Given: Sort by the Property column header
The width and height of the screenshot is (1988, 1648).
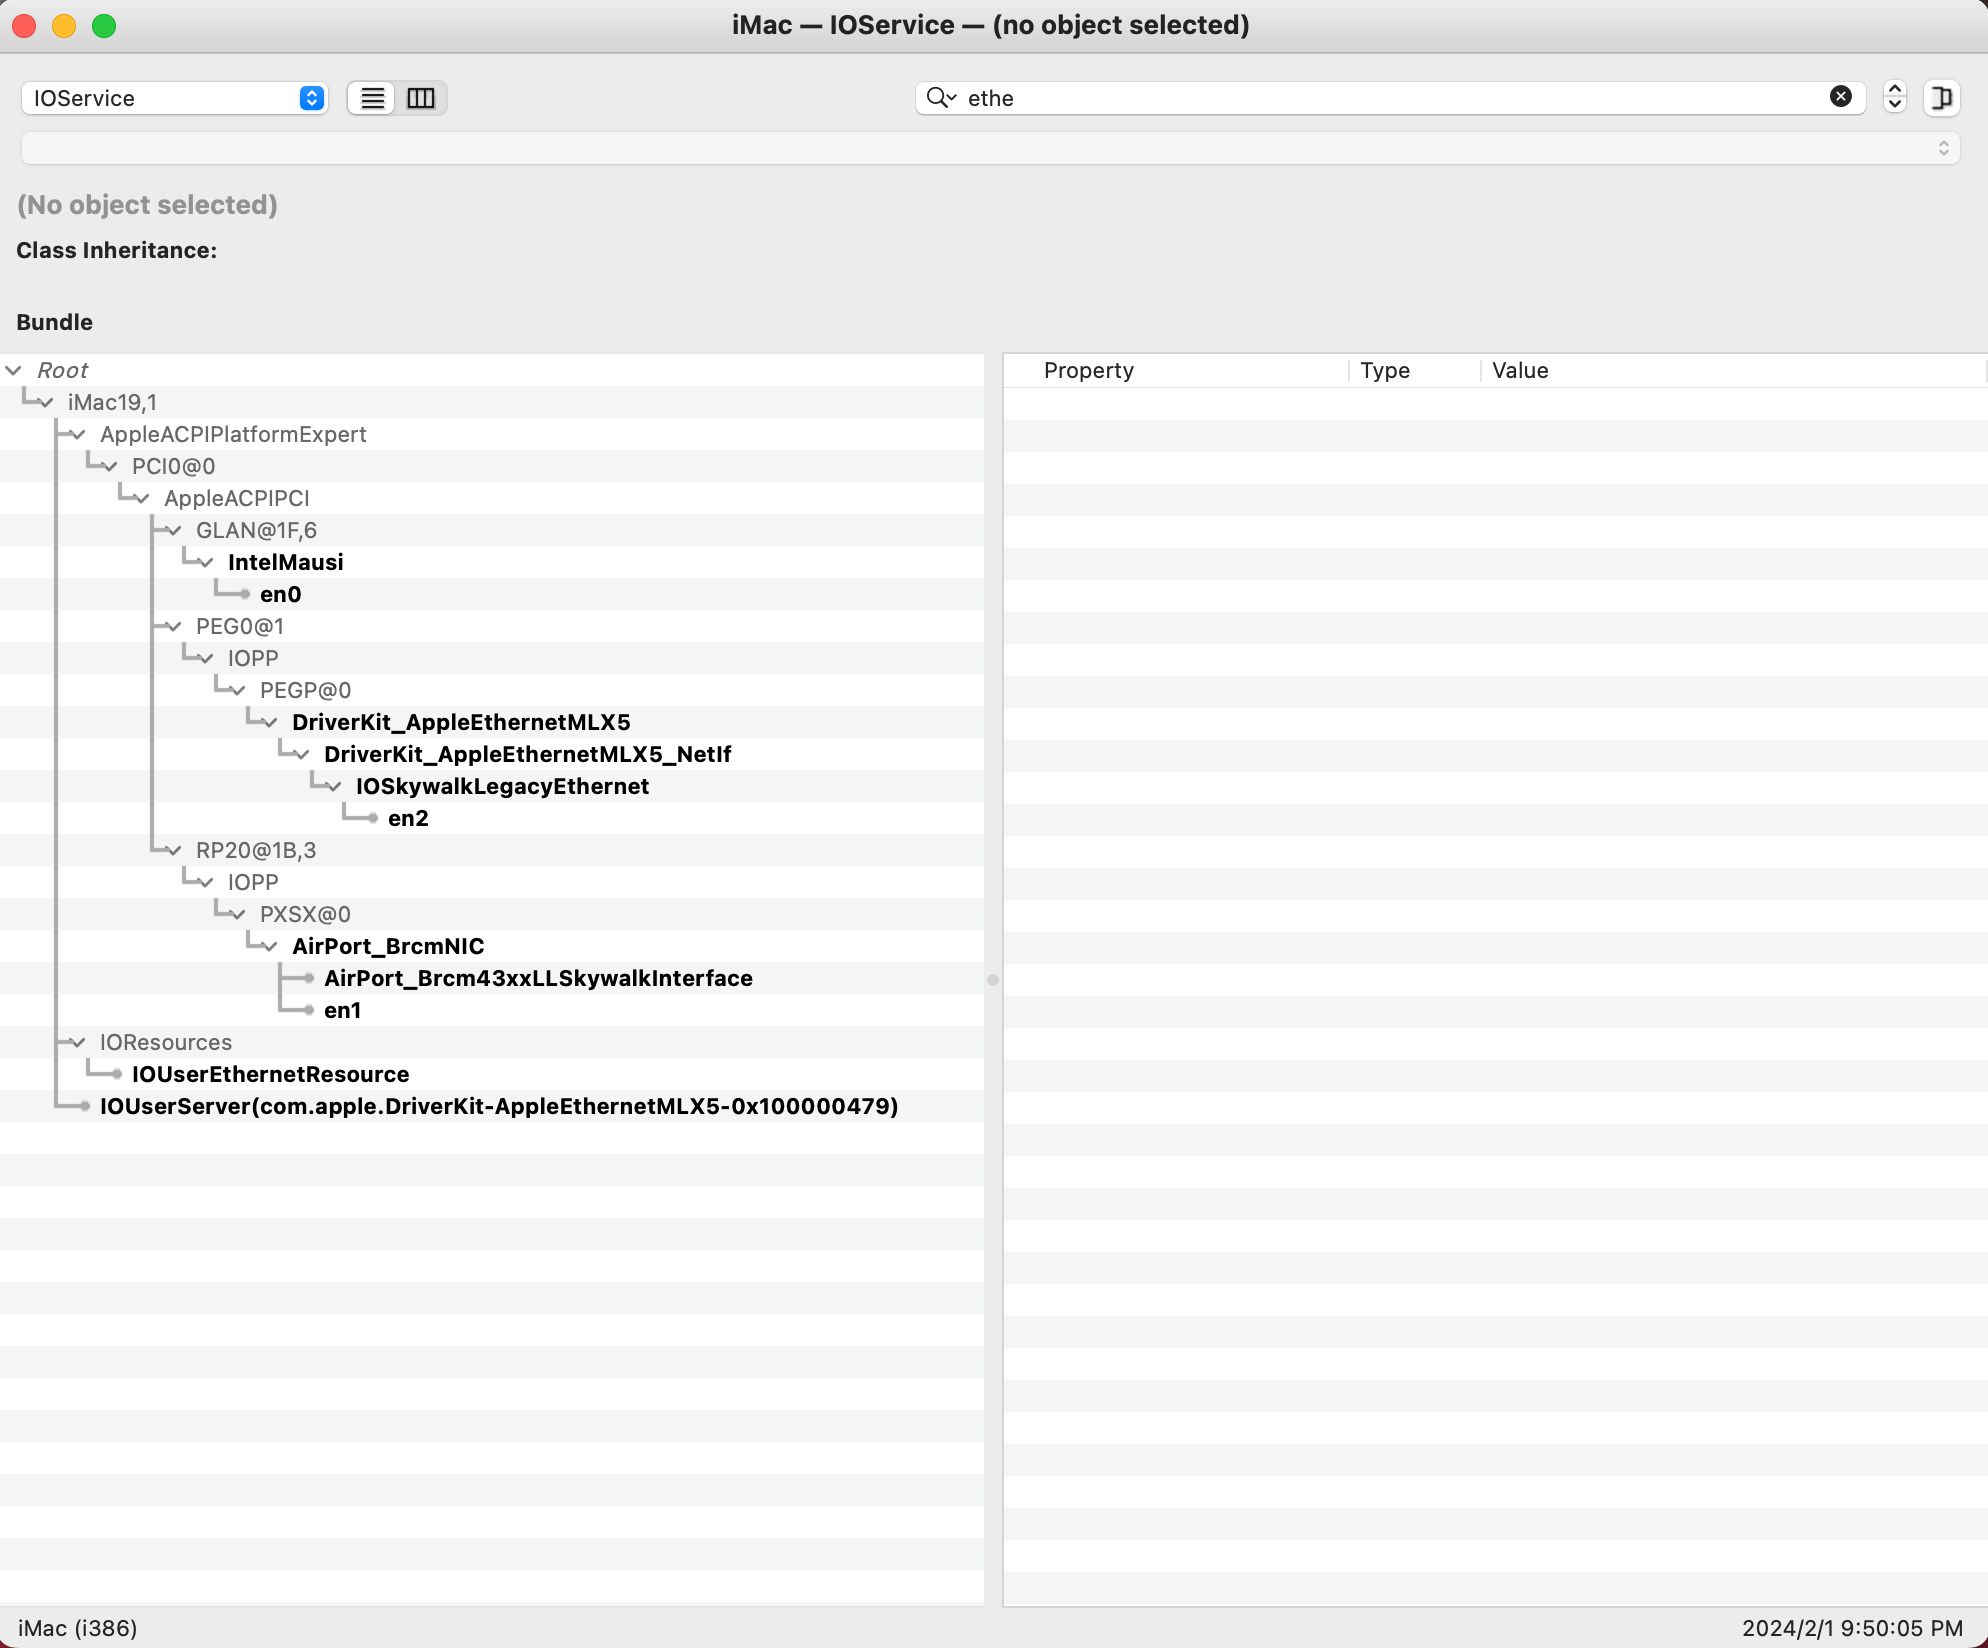Looking at the screenshot, I should (x=1088, y=370).
